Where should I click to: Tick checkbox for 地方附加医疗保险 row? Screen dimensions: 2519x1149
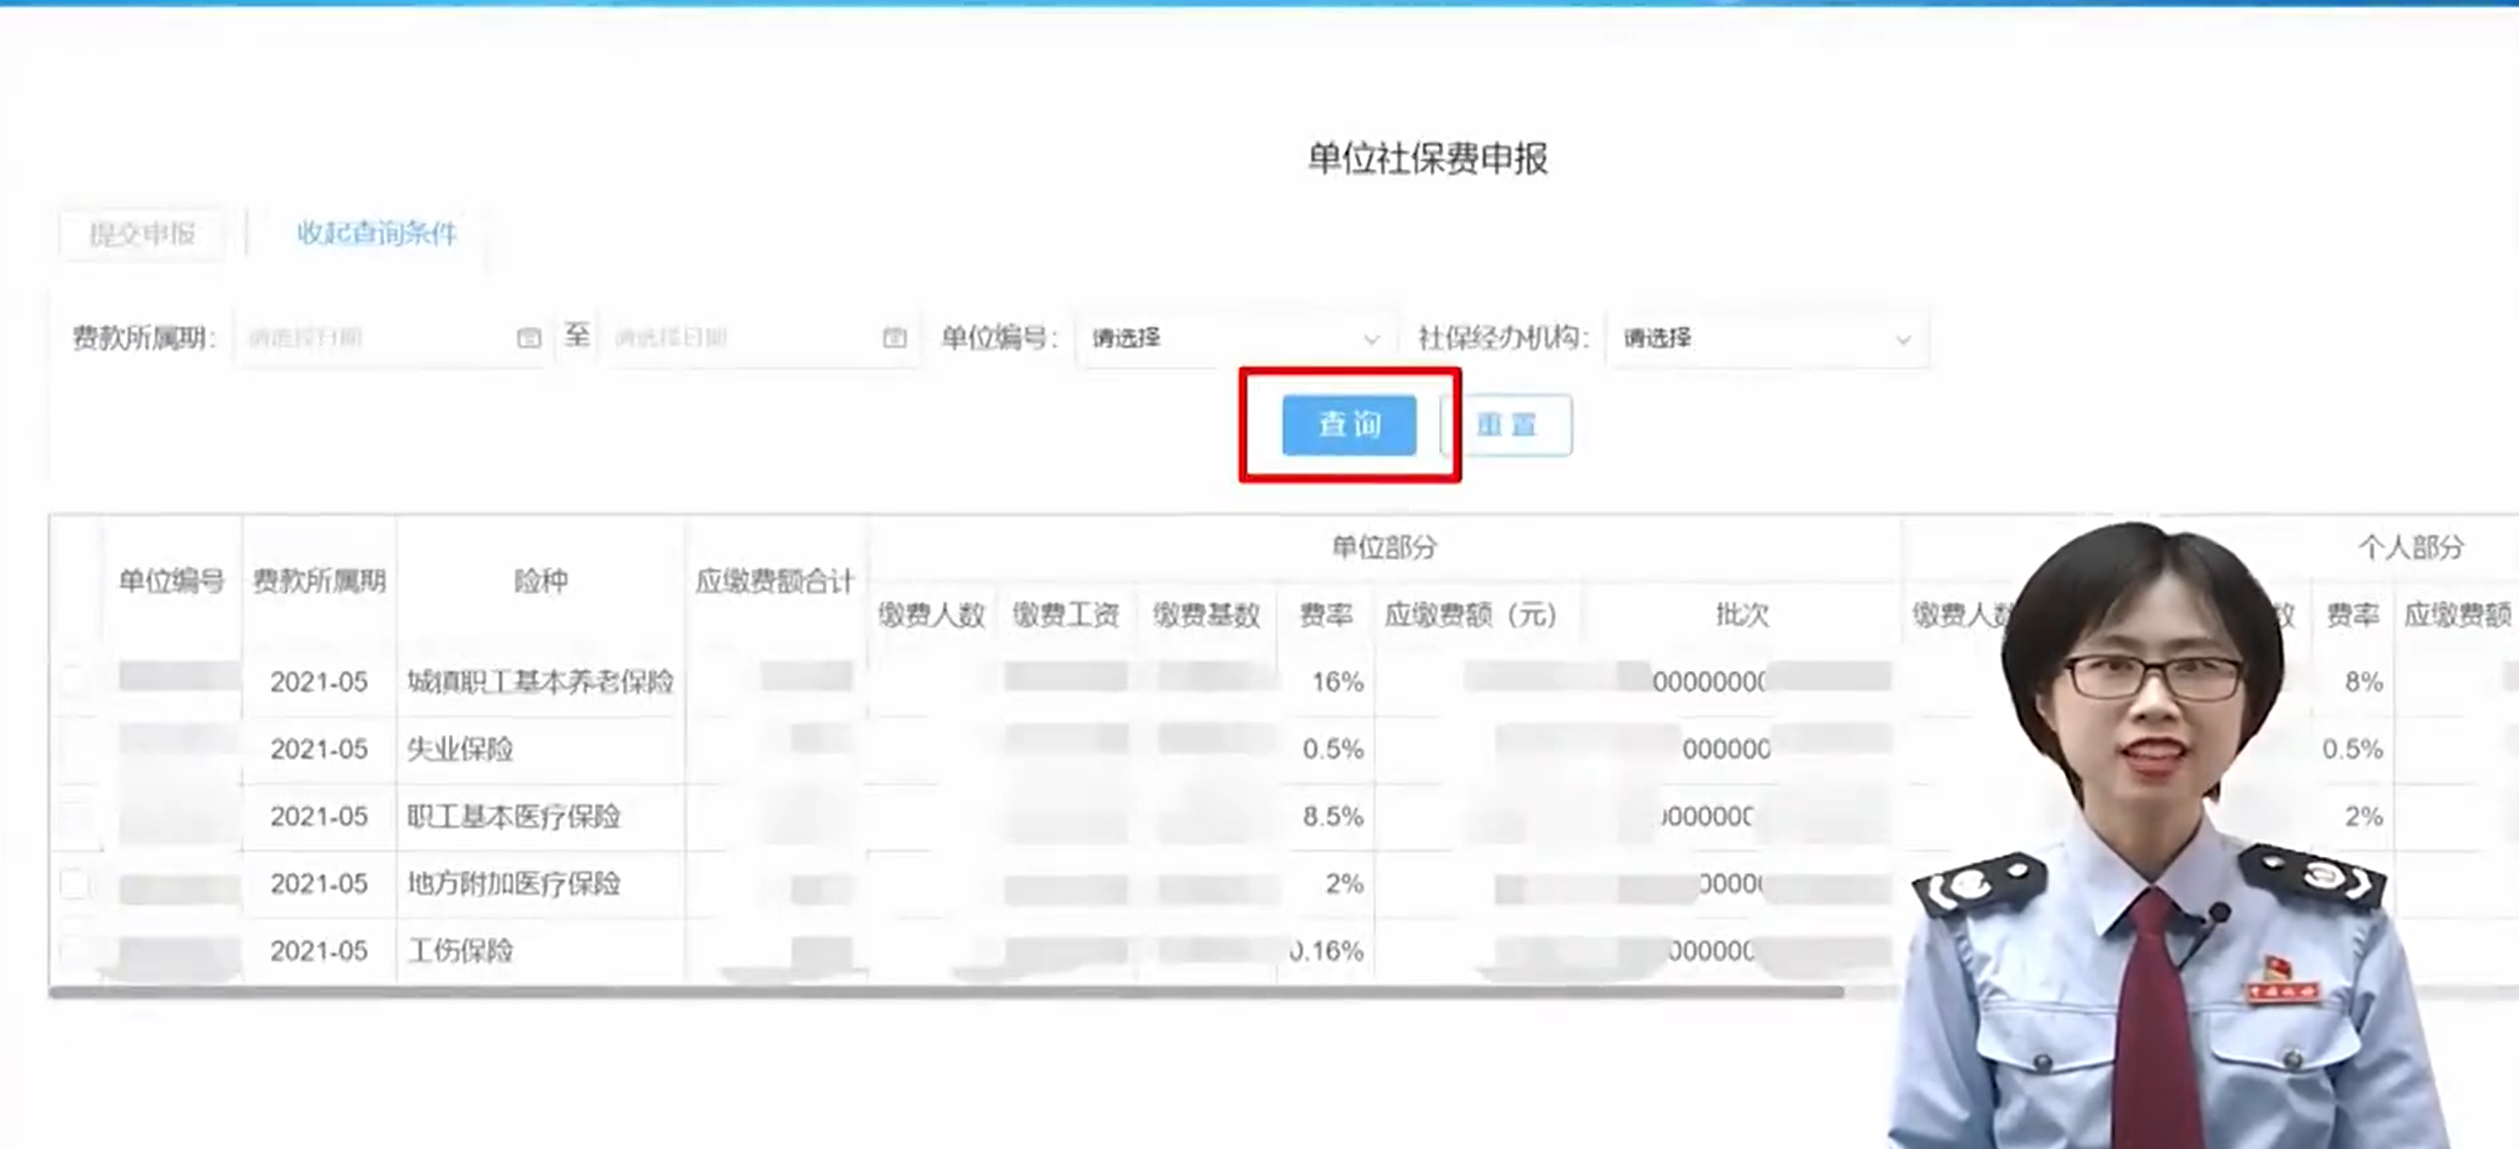pyautogui.click(x=74, y=884)
